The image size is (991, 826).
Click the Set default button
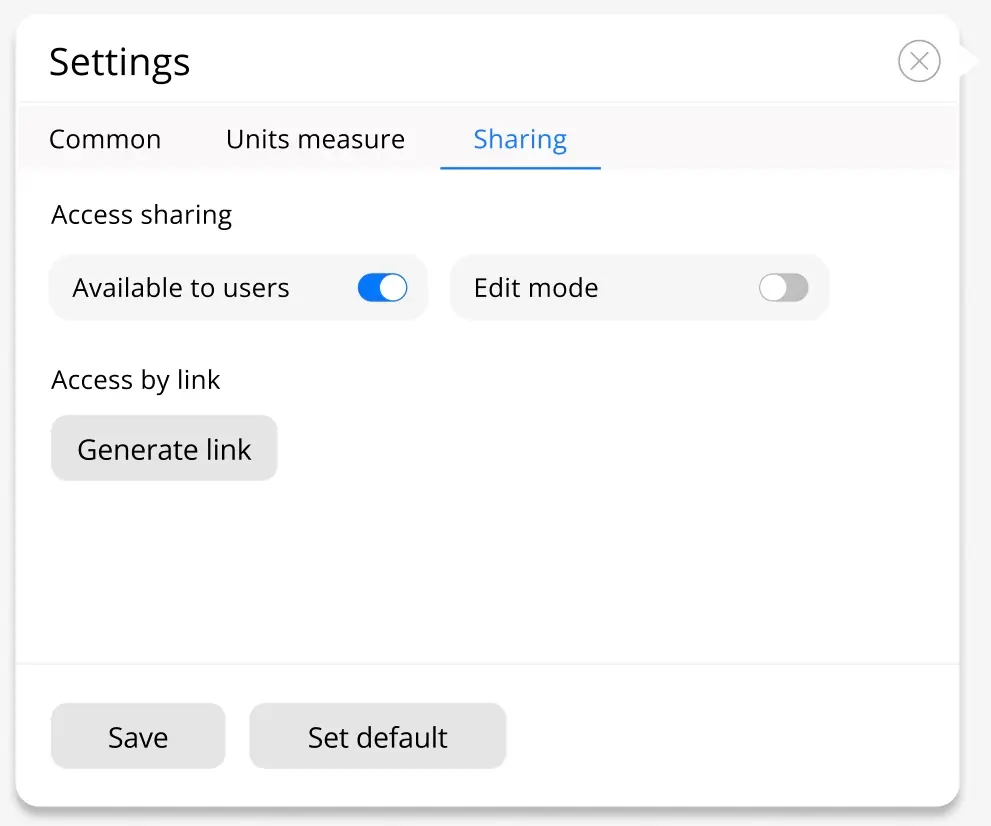click(x=377, y=736)
